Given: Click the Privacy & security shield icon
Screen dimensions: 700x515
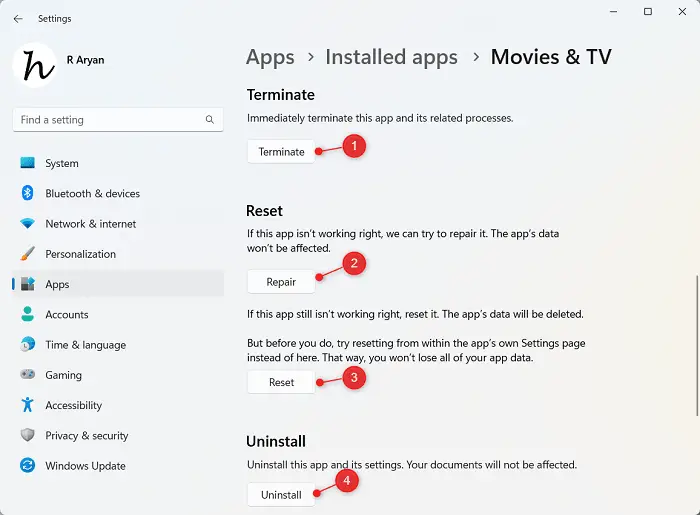Looking at the screenshot, I should click(27, 435).
